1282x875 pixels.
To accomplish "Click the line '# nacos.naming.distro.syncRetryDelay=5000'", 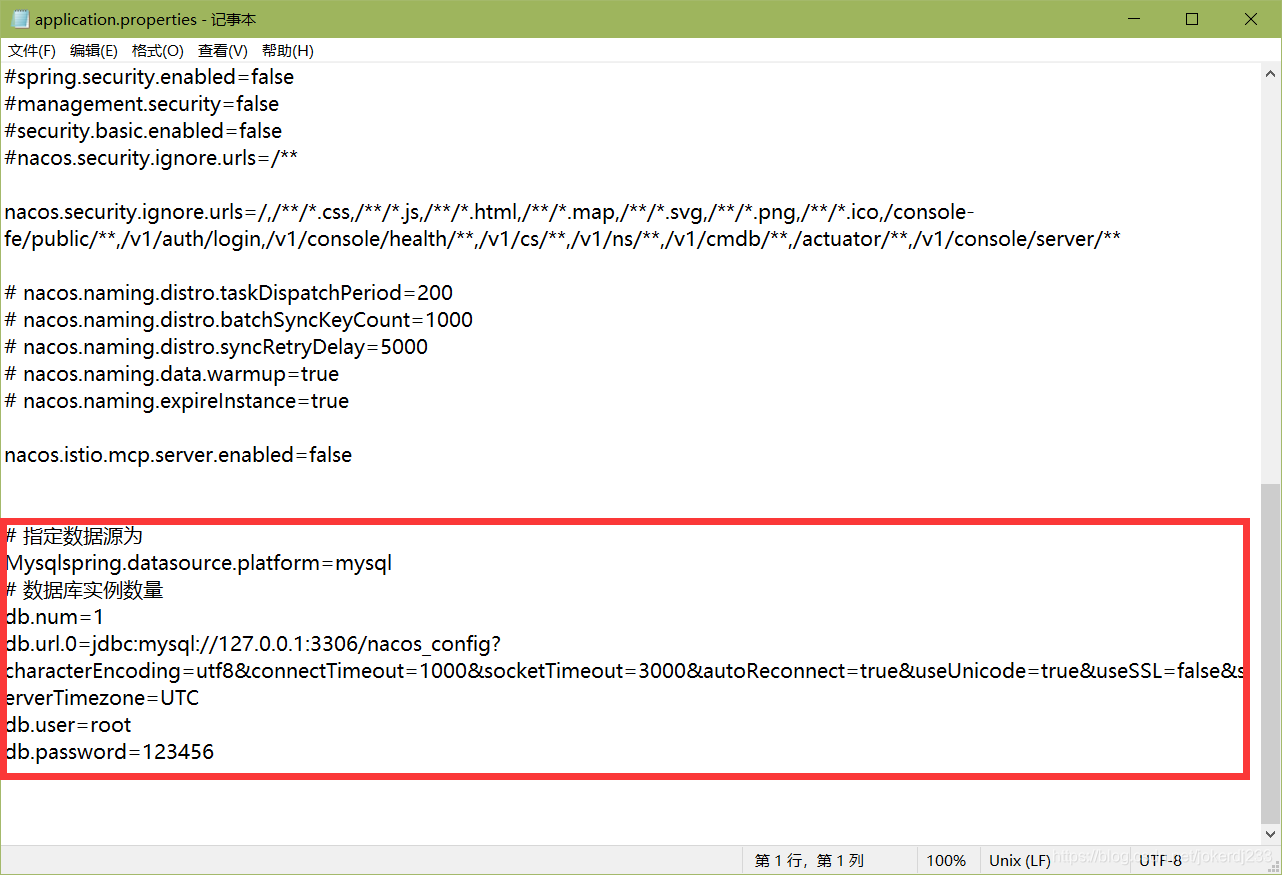I will [216, 347].
